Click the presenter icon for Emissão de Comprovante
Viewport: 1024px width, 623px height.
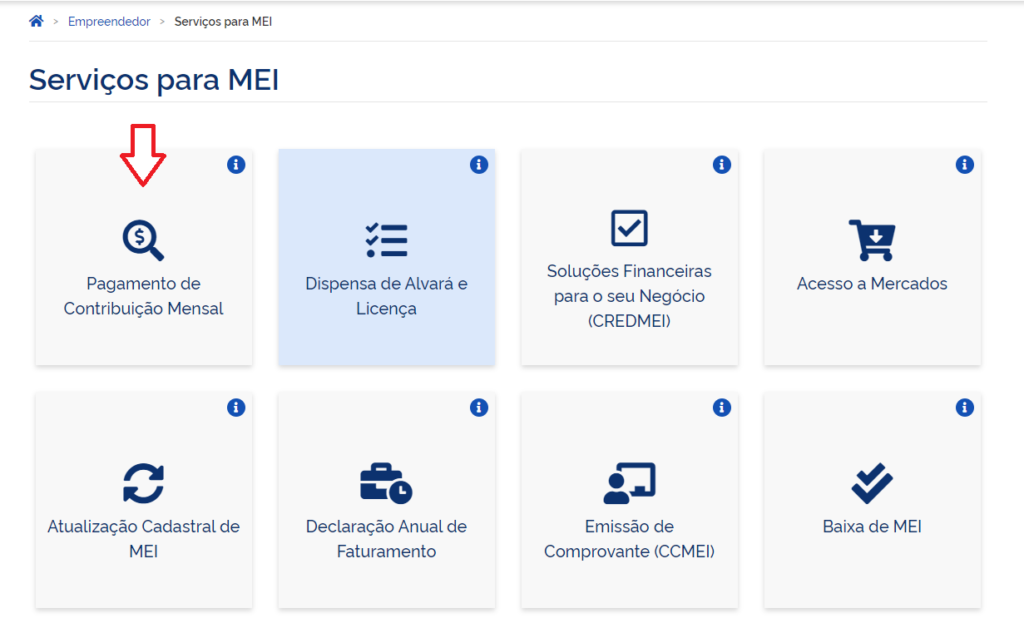tap(629, 483)
